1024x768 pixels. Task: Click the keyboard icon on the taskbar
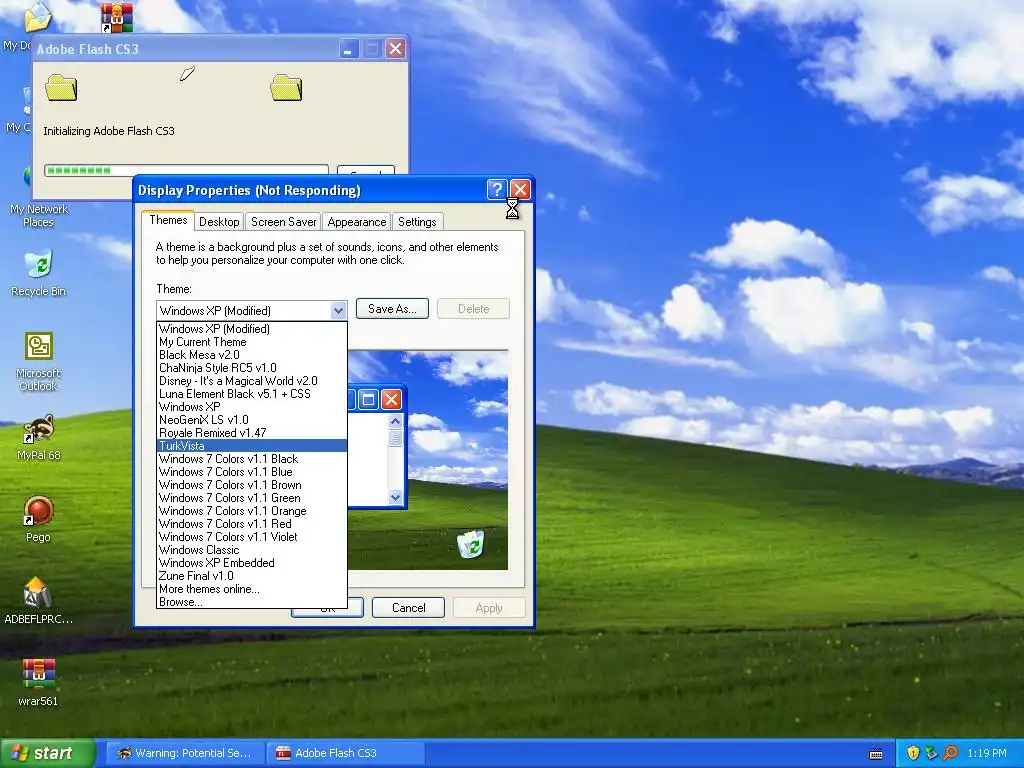click(876, 754)
